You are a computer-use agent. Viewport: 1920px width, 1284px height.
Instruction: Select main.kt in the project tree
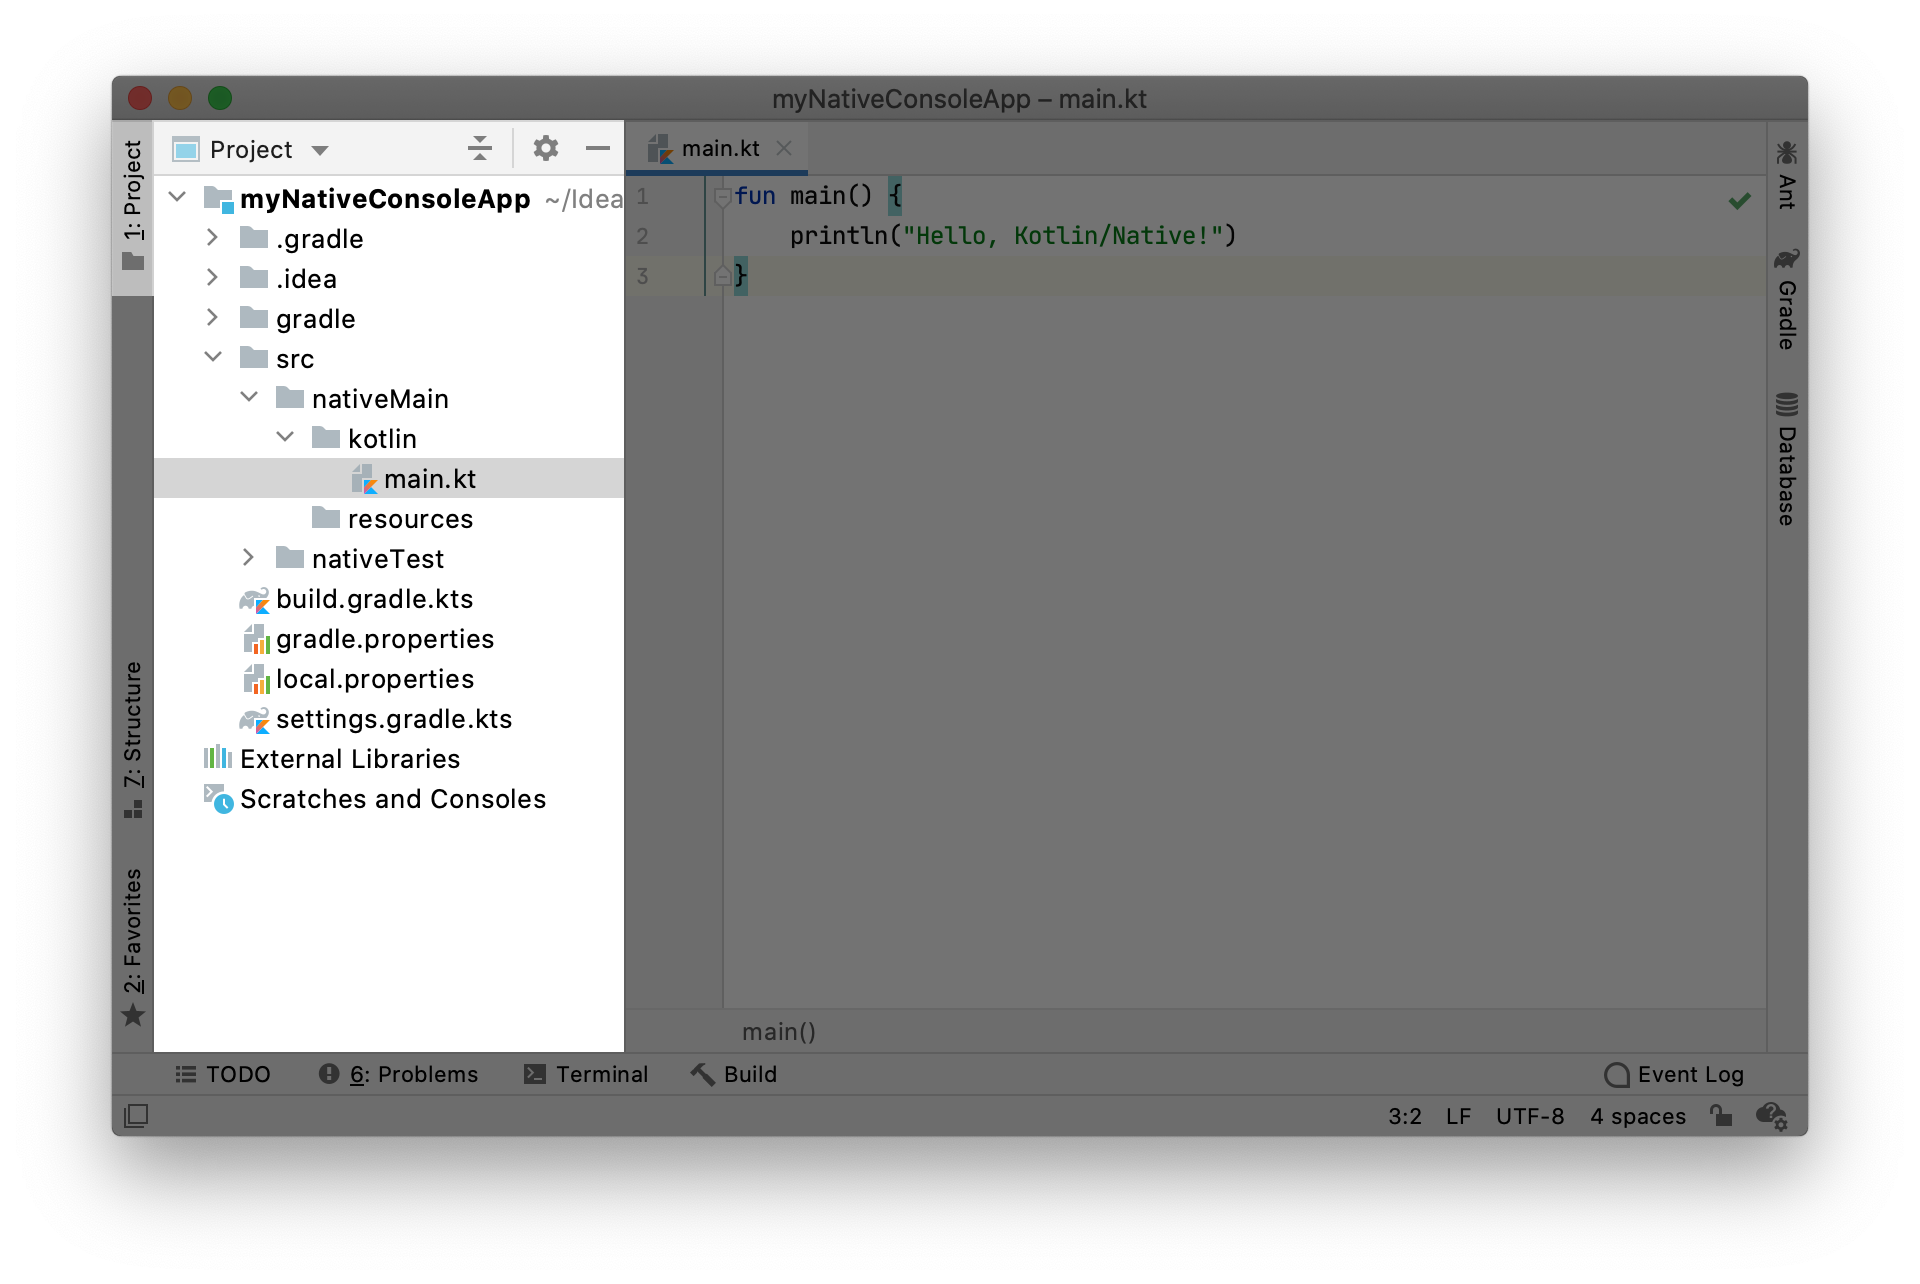point(389,479)
